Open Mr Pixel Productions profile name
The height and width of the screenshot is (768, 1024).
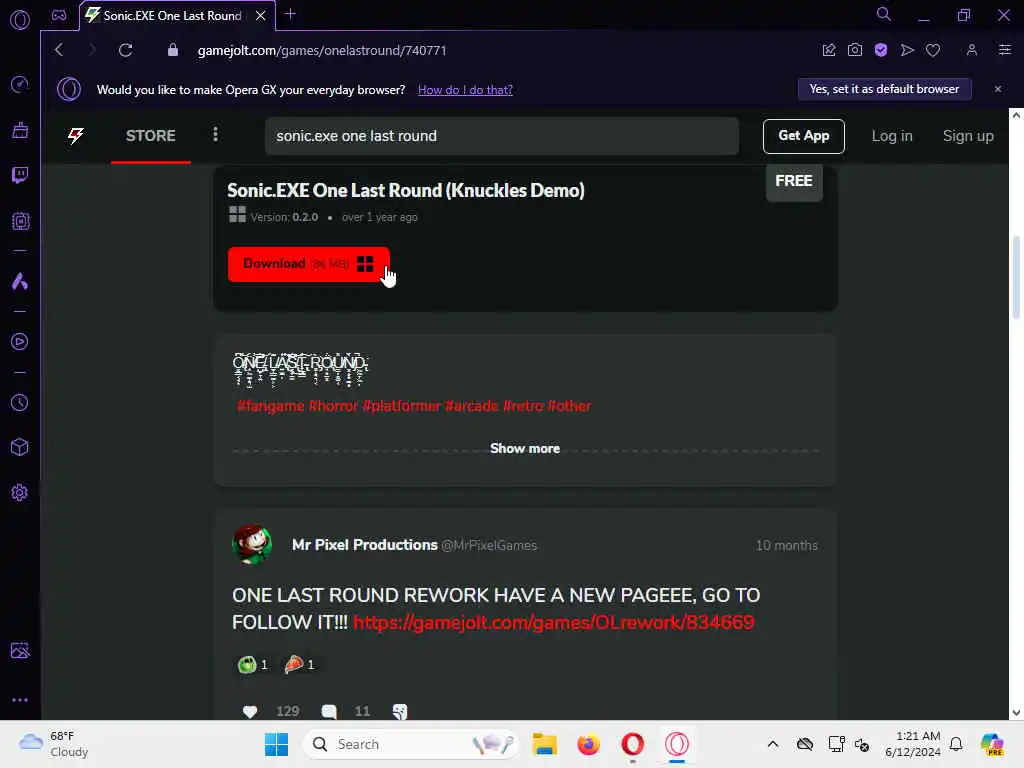(x=364, y=545)
